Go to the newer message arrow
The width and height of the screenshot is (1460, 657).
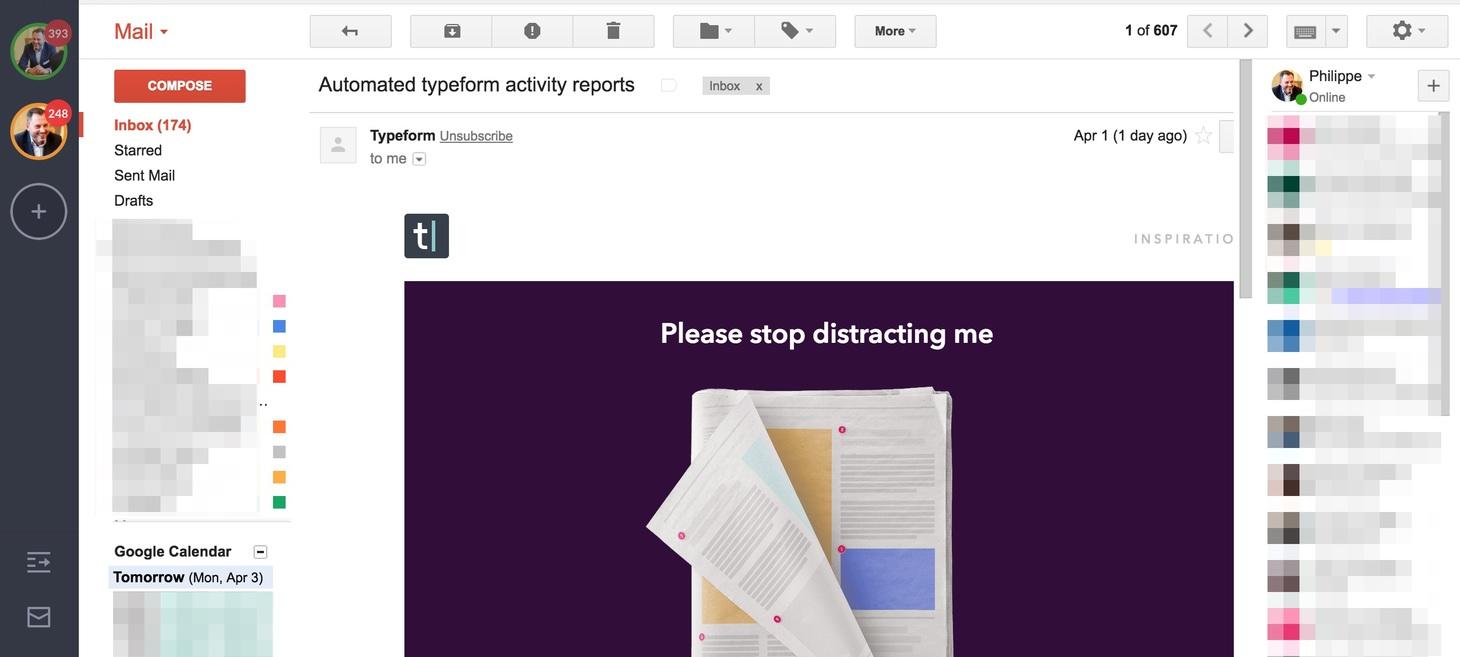pyautogui.click(x=1207, y=31)
